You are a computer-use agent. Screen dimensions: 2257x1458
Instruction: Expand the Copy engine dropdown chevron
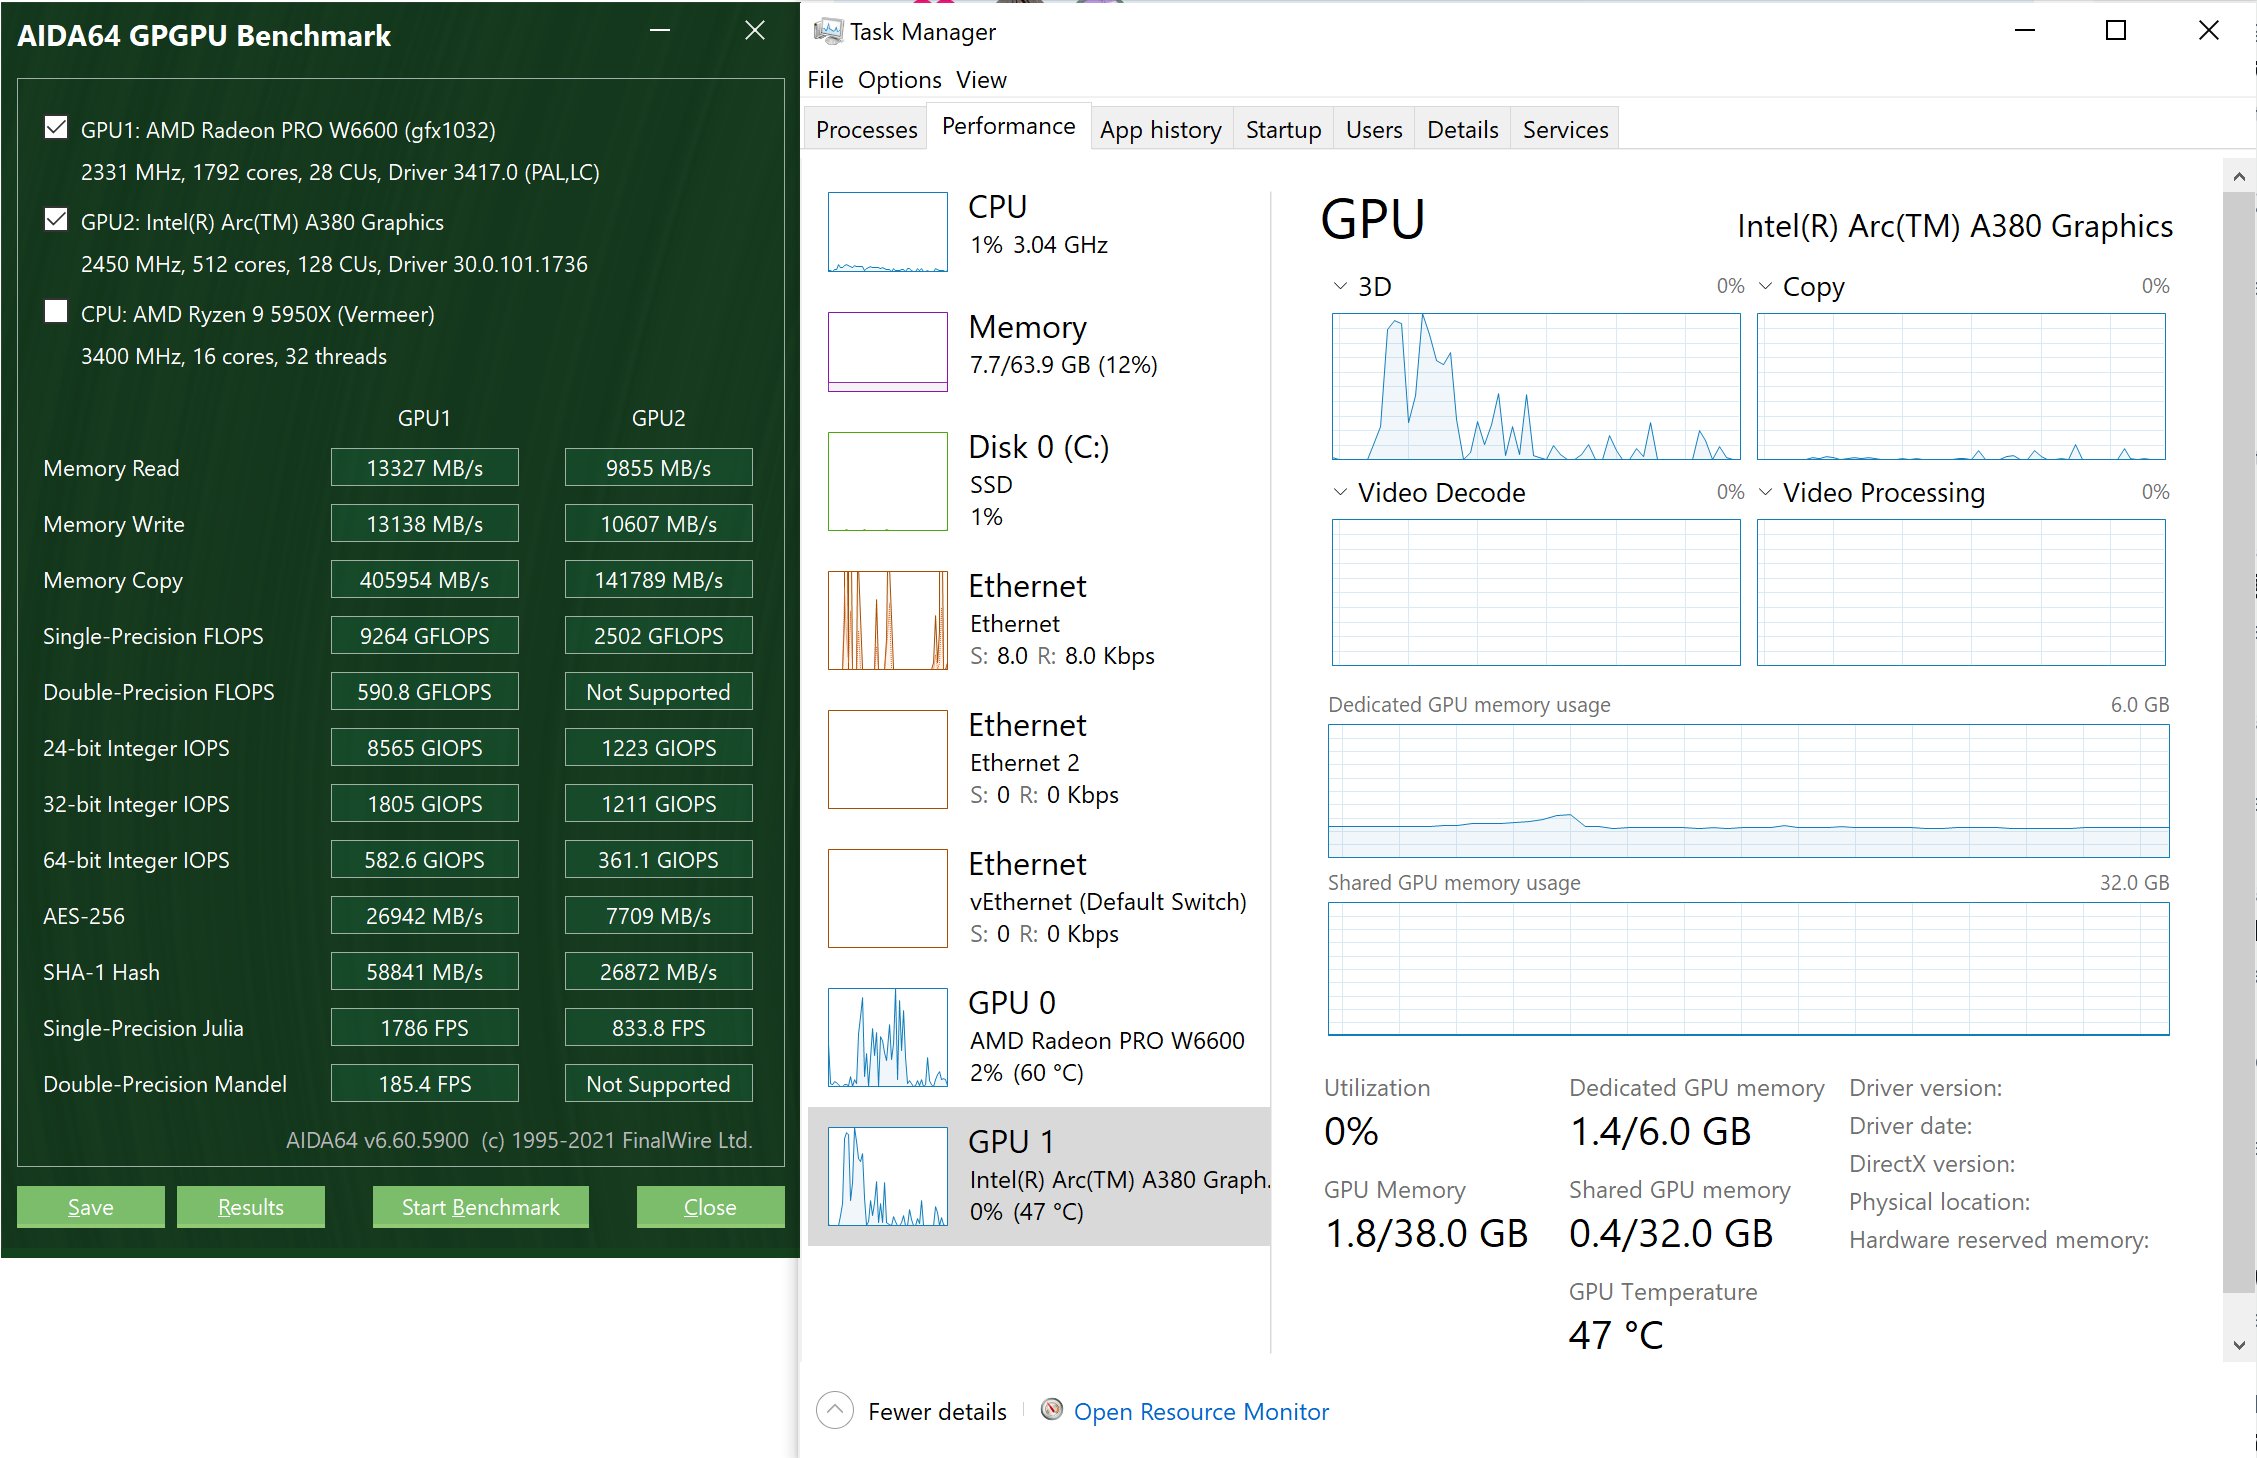point(1765,286)
